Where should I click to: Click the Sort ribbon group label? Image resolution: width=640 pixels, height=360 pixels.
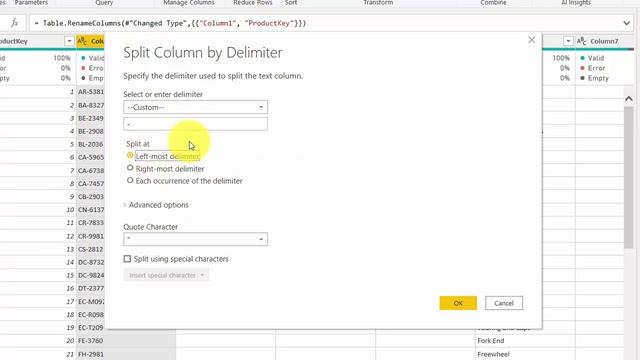[291, 3]
